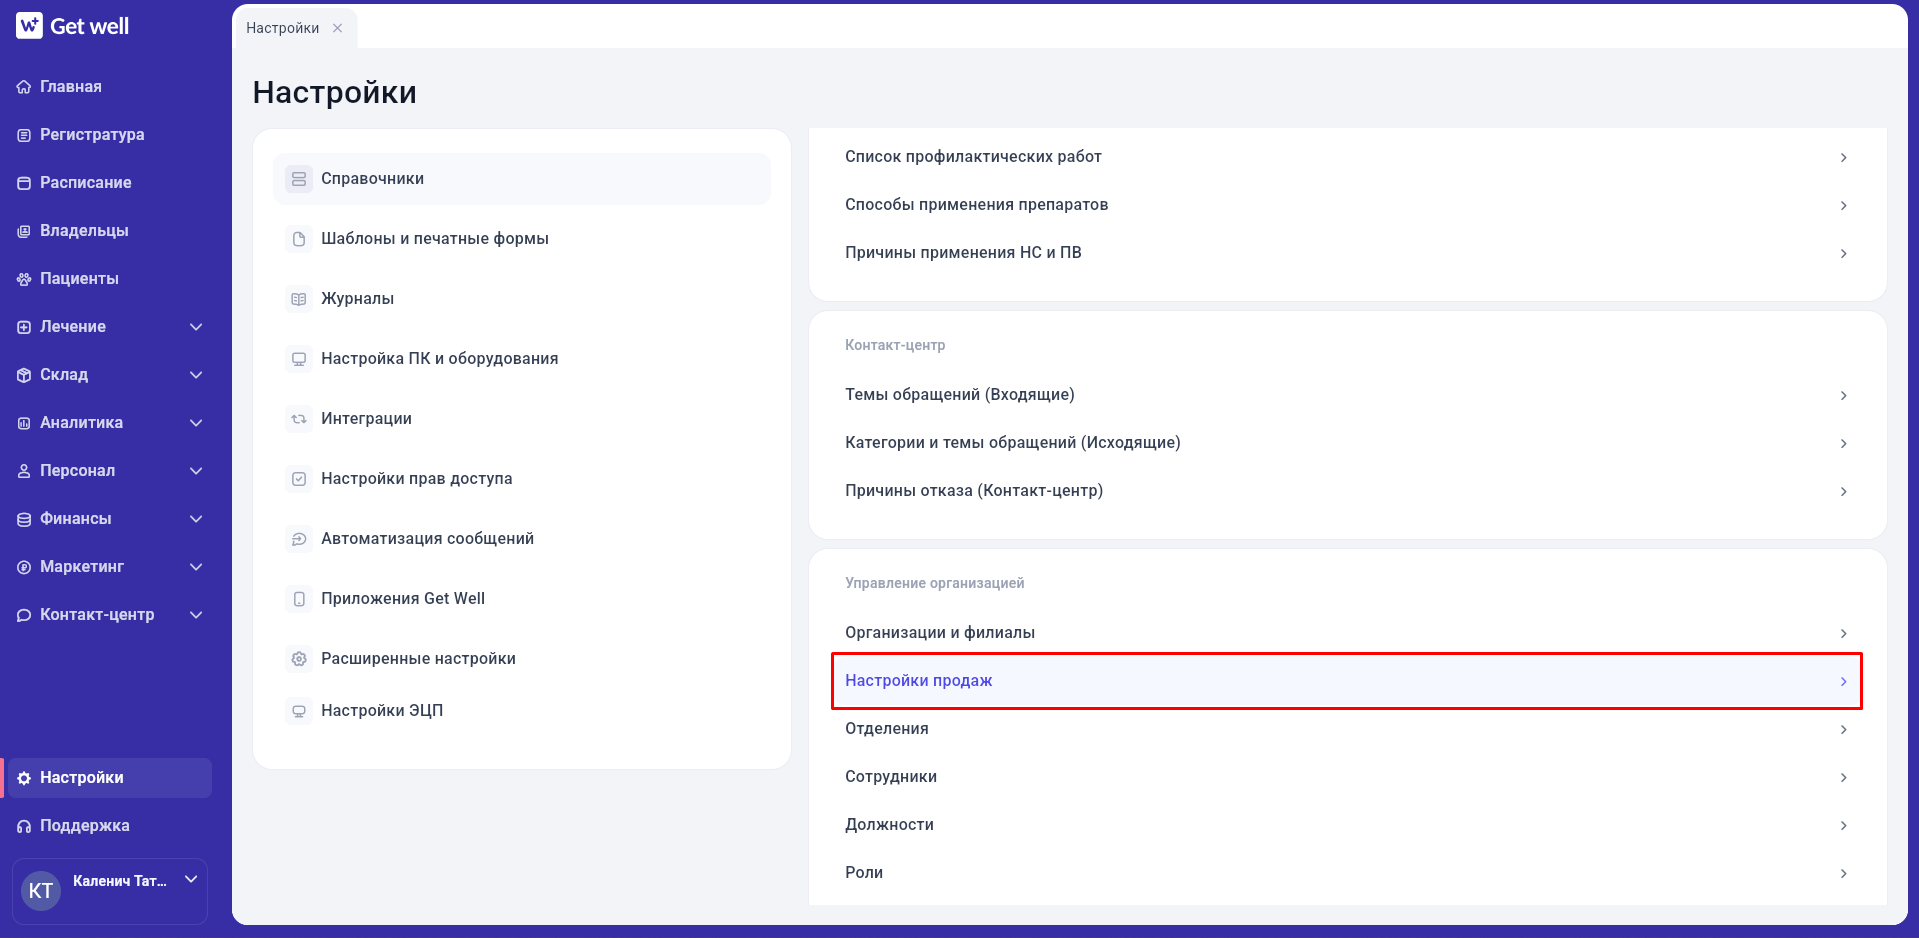Click the Настройки gear icon in sidebar
The image size is (1919, 938).
[24, 778]
